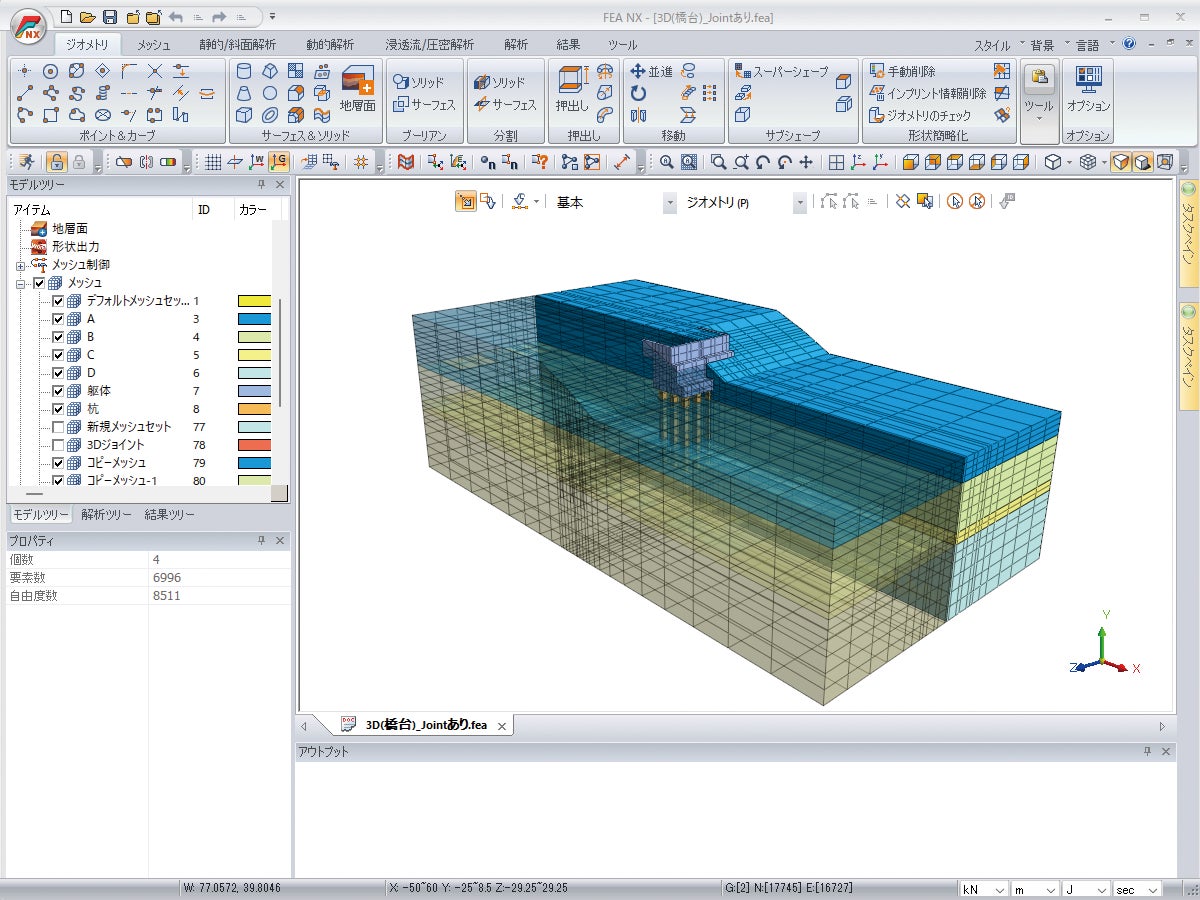
Task: Select the 押出し extrude tool
Action: [x=573, y=89]
